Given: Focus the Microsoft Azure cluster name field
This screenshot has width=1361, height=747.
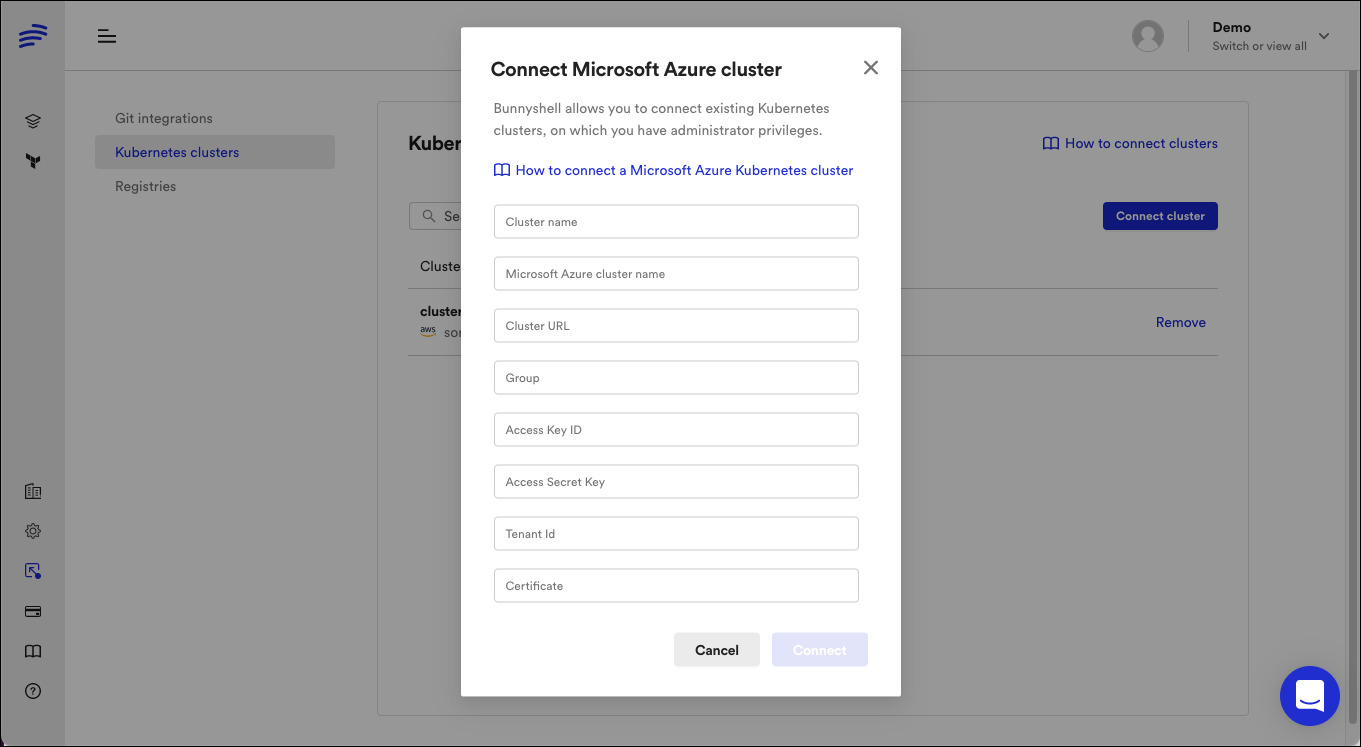Looking at the screenshot, I should [676, 274].
